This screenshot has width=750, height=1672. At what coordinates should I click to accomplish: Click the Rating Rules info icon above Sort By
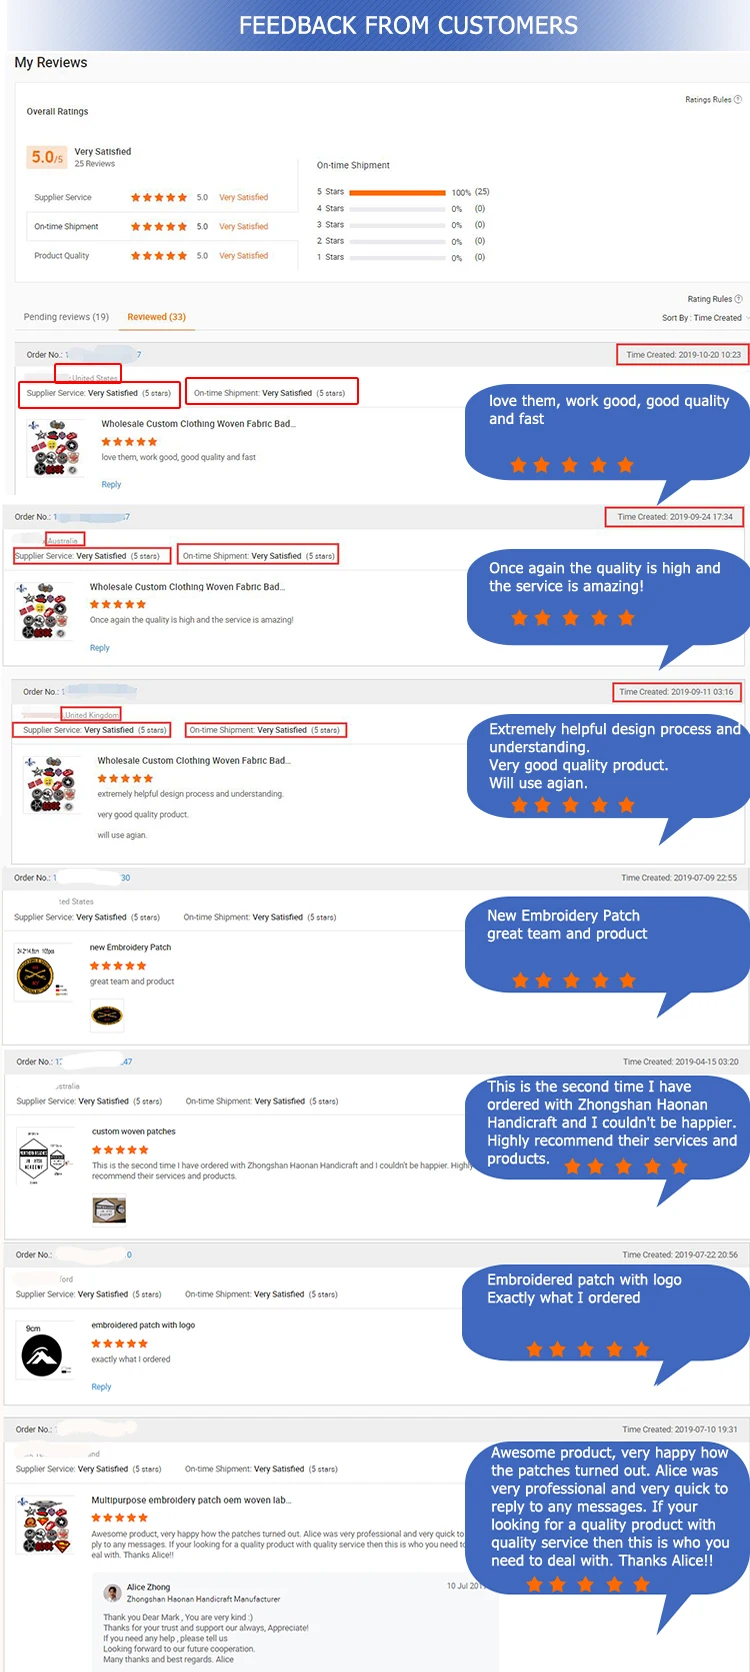coord(739,299)
